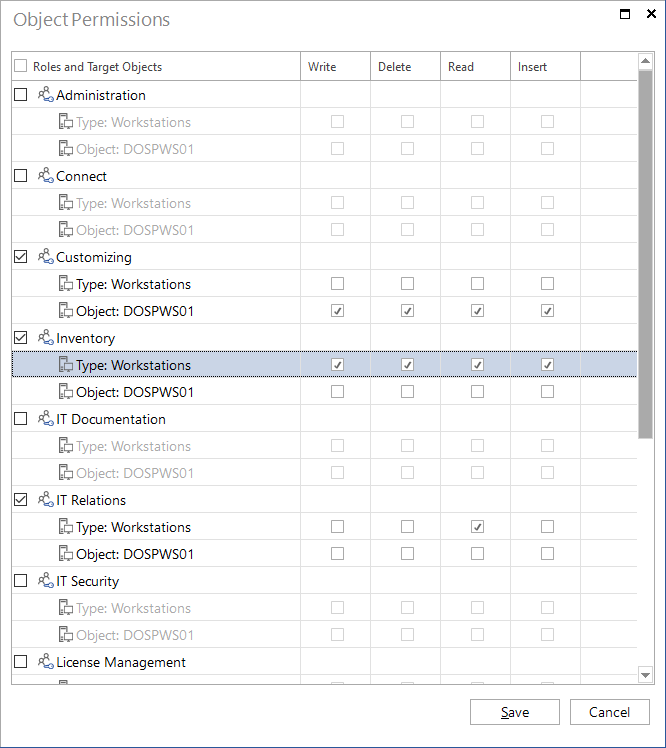This screenshot has height=748, width=666.
Task: Uncheck Insert for Customizing Object: DOSPWS01
Action: tap(547, 311)
